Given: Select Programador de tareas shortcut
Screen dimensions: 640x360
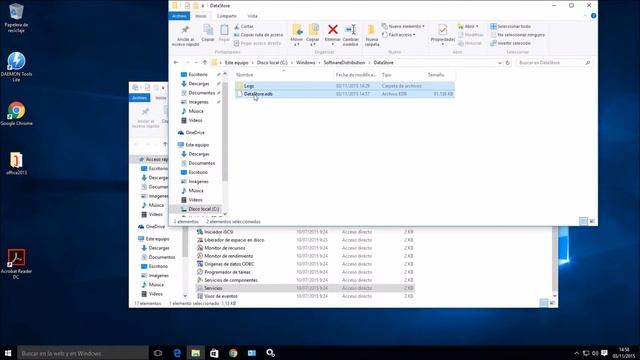Looking at the screenshot, I should tap(305, 272).
